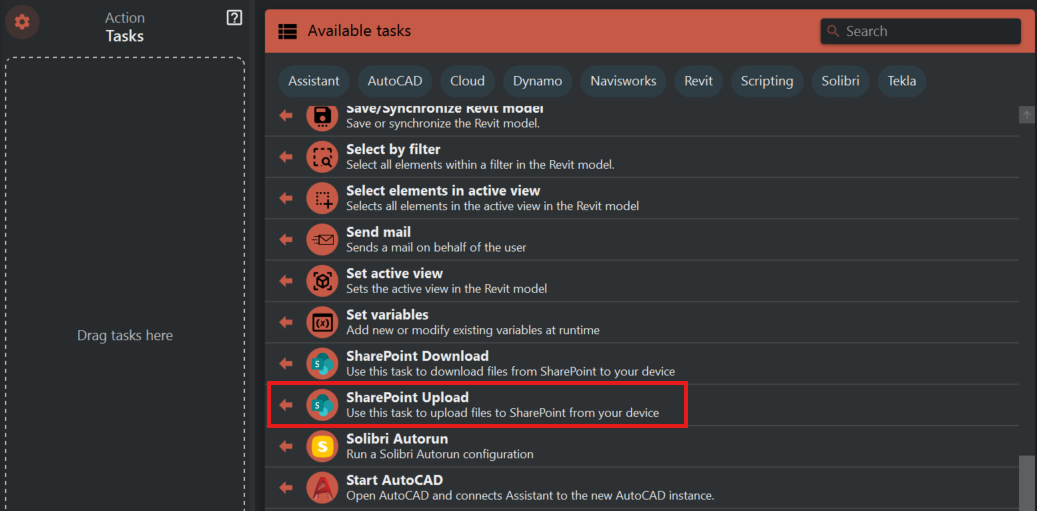The image size is (1037, 511).
Task: Click 'Sets the active view in the Revit model'
Action: pyautogui.click(x=446, y=289)
